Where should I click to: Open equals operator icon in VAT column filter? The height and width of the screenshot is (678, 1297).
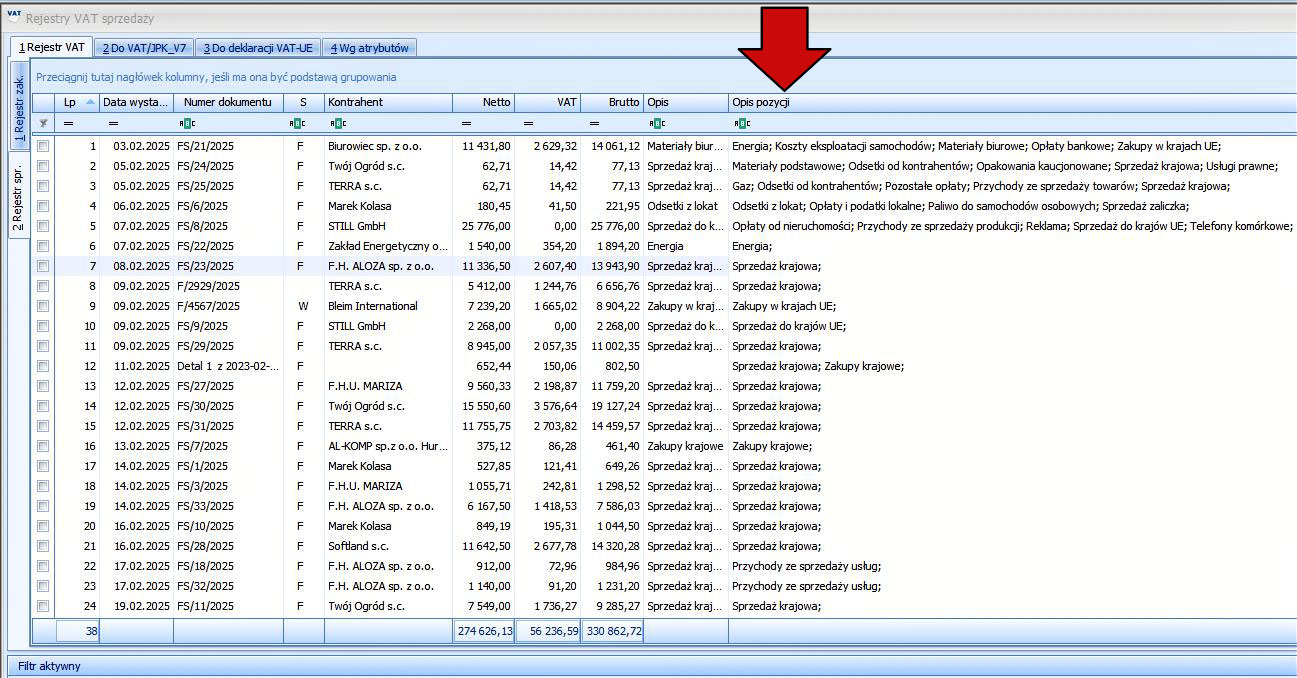pos(530,124)
